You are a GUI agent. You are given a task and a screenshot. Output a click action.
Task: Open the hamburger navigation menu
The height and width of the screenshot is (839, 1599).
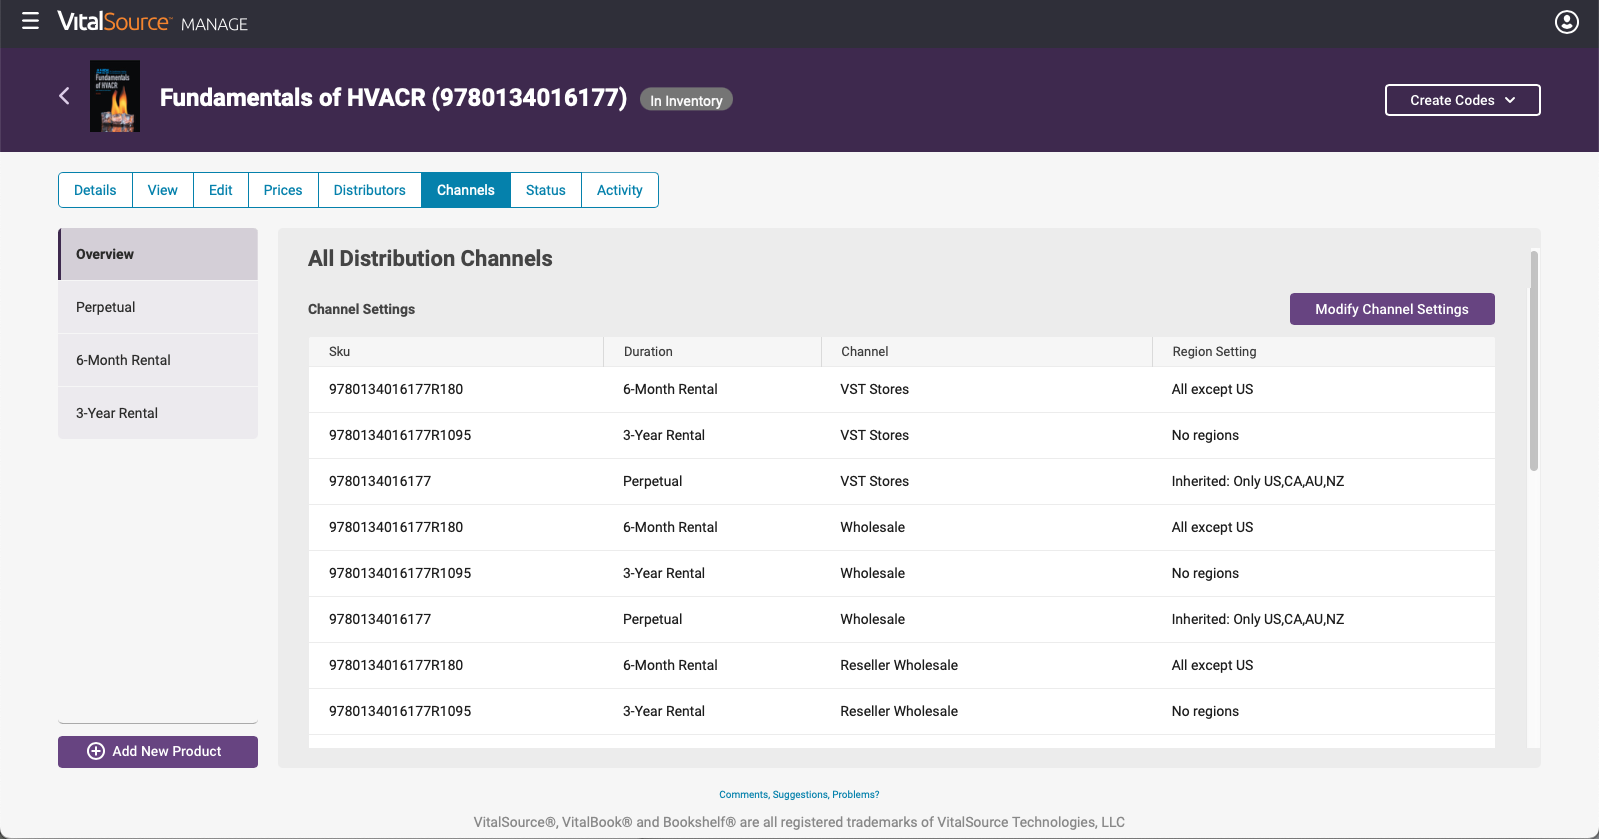pos(31,21)
